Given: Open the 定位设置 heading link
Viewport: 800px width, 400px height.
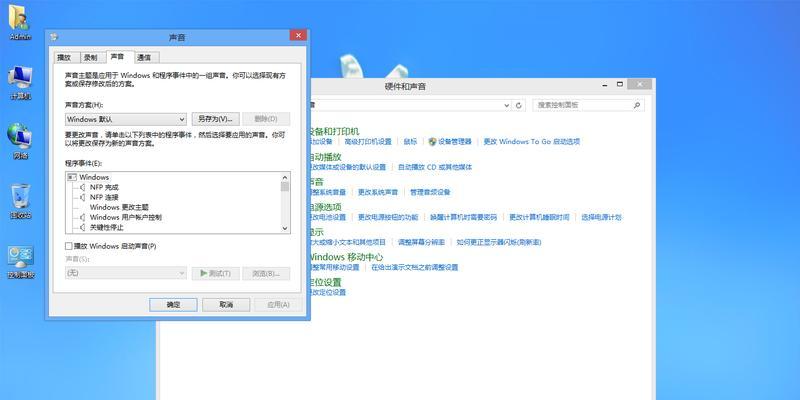Looking at the screenshot, I should 326,282.
